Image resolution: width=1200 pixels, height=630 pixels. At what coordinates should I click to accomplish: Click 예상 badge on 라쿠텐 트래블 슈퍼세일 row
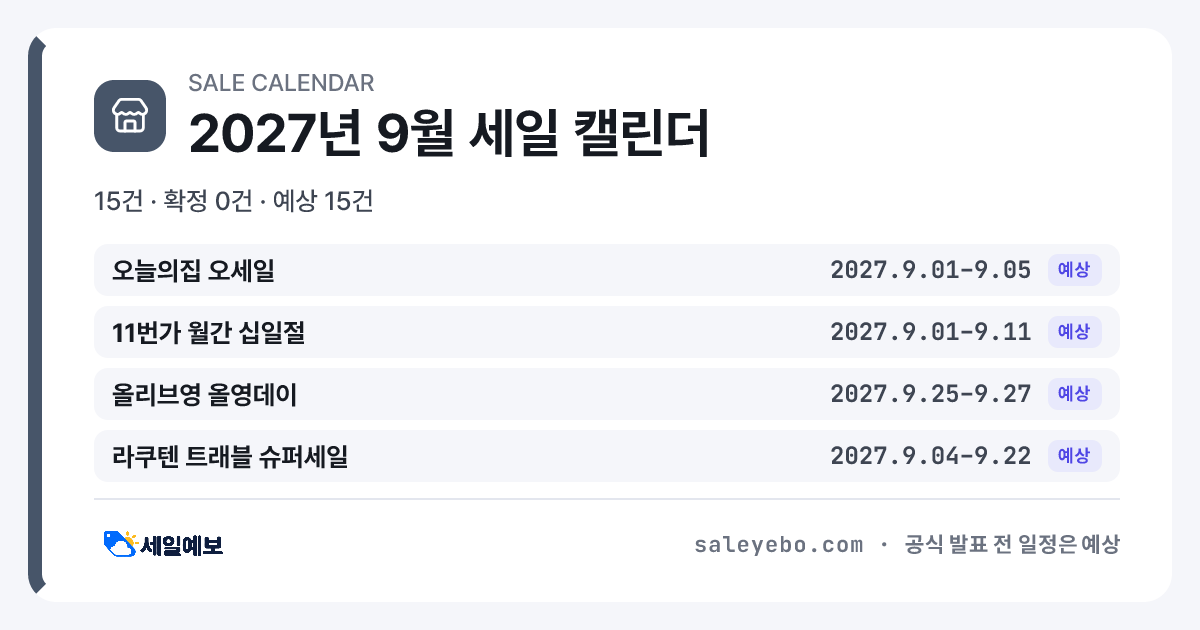1074,456
